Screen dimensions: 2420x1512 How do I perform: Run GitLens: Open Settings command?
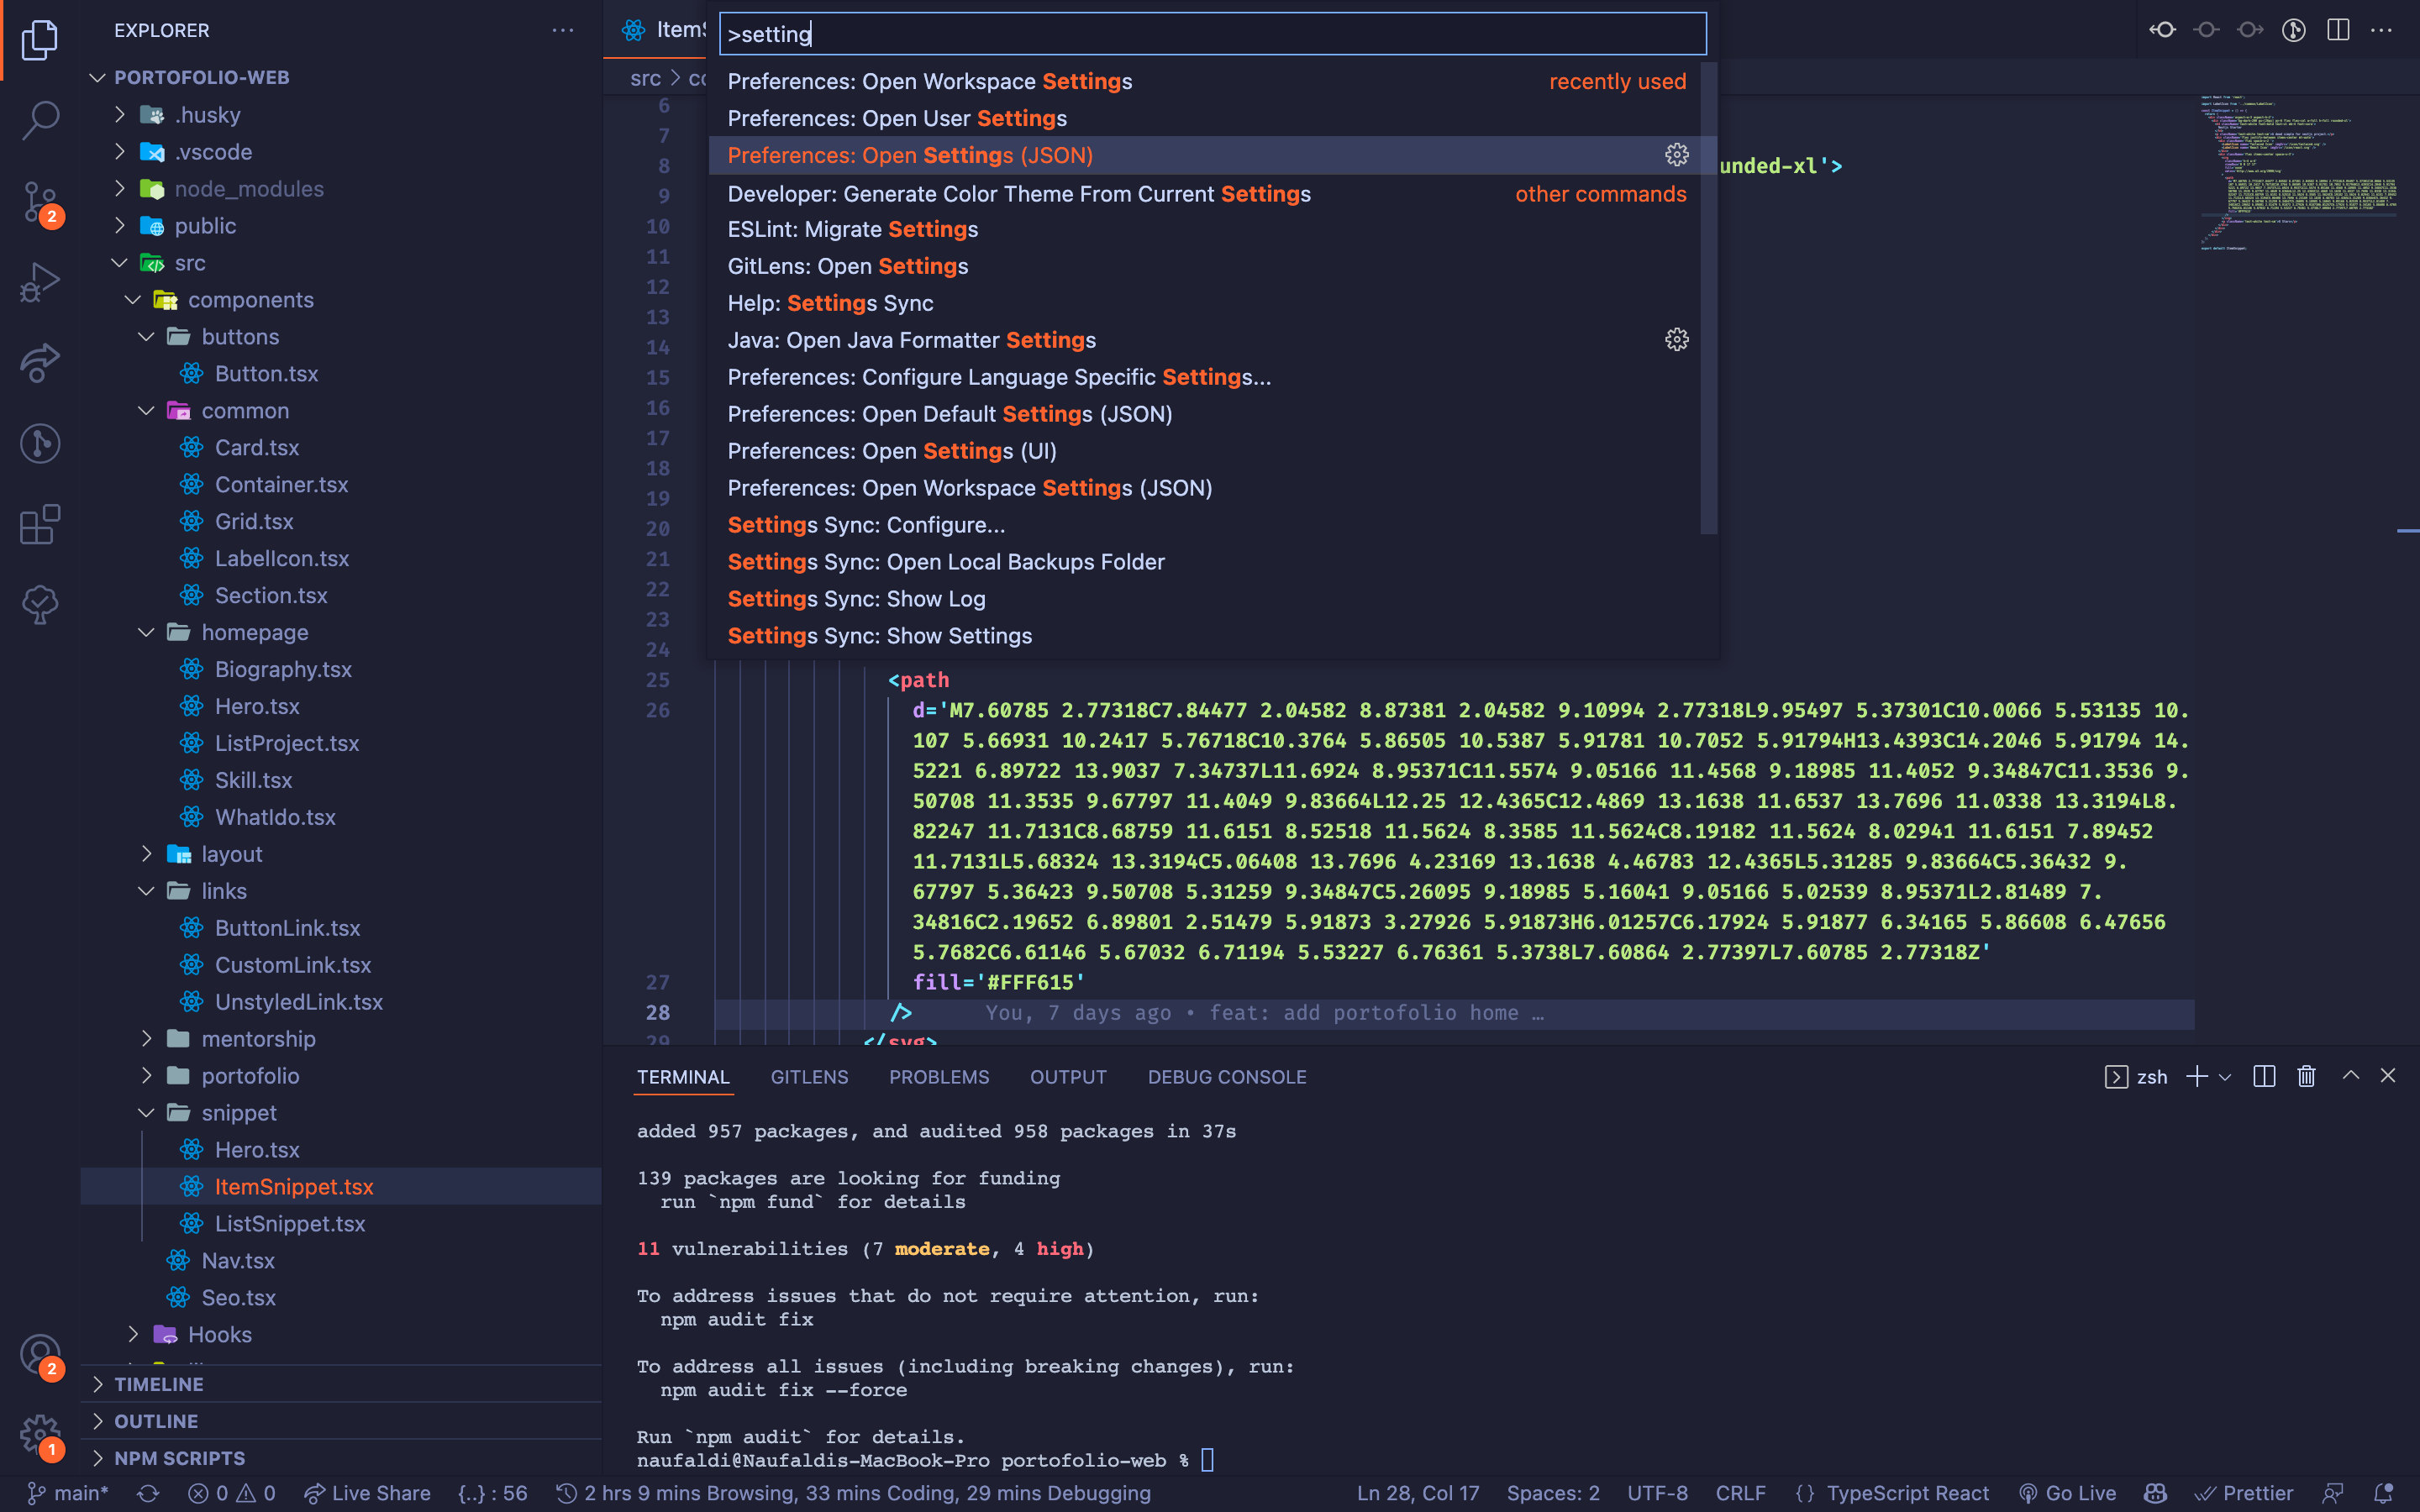pyautogui.click(x=1204, y=266)
